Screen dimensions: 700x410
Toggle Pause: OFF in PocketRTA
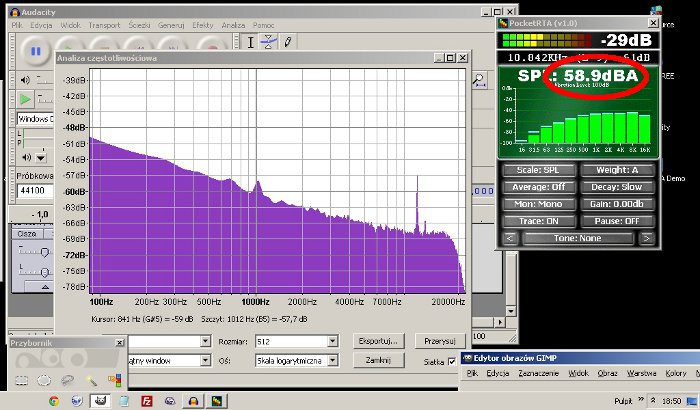tap(617, 221)
